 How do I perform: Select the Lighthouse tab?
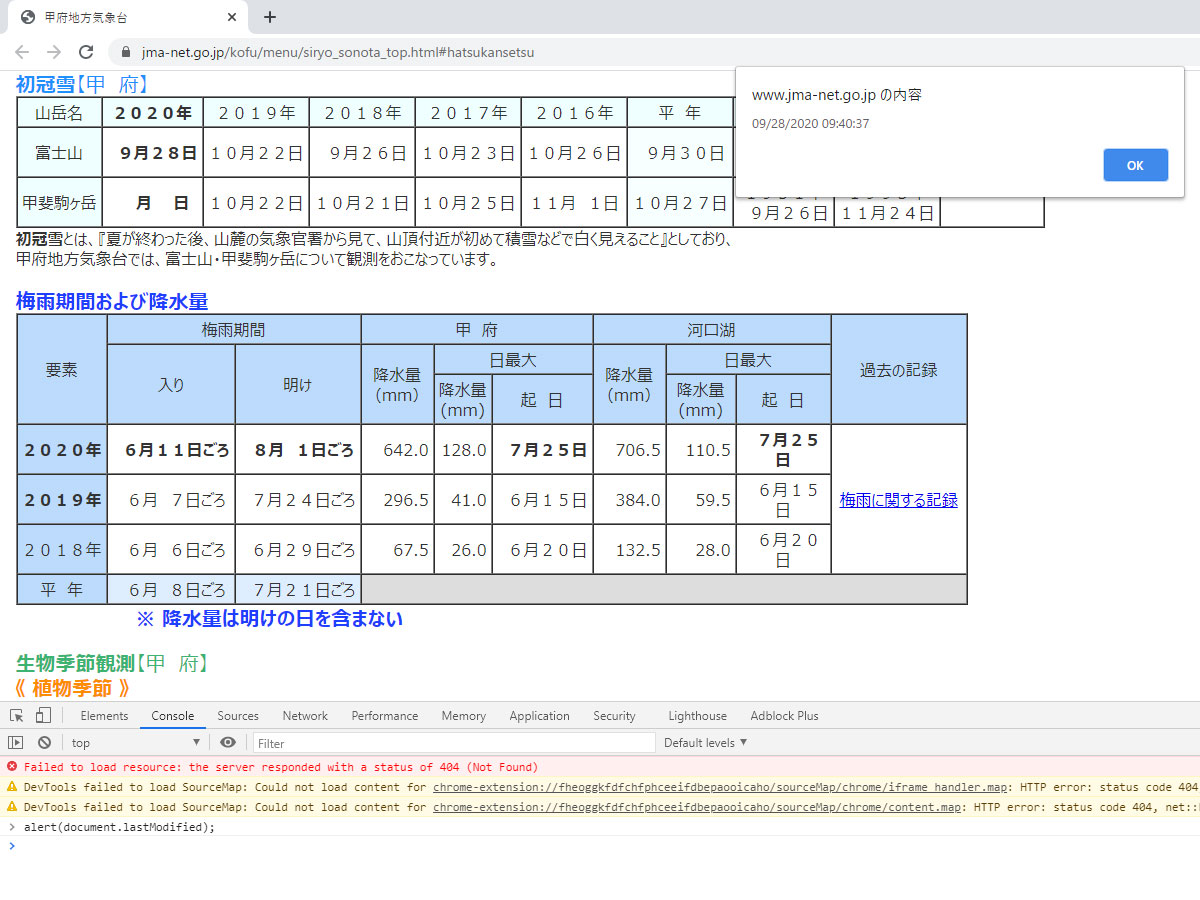(x=697, y=716)
